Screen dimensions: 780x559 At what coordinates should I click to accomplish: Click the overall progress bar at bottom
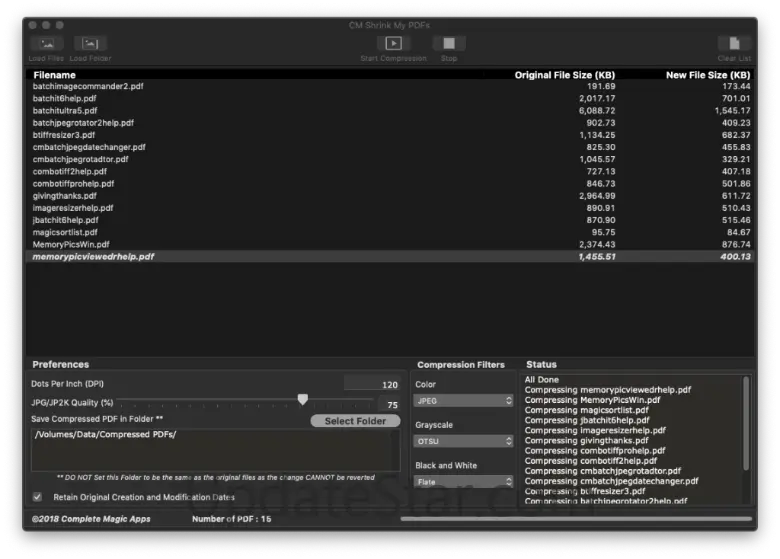click(576, 519)
